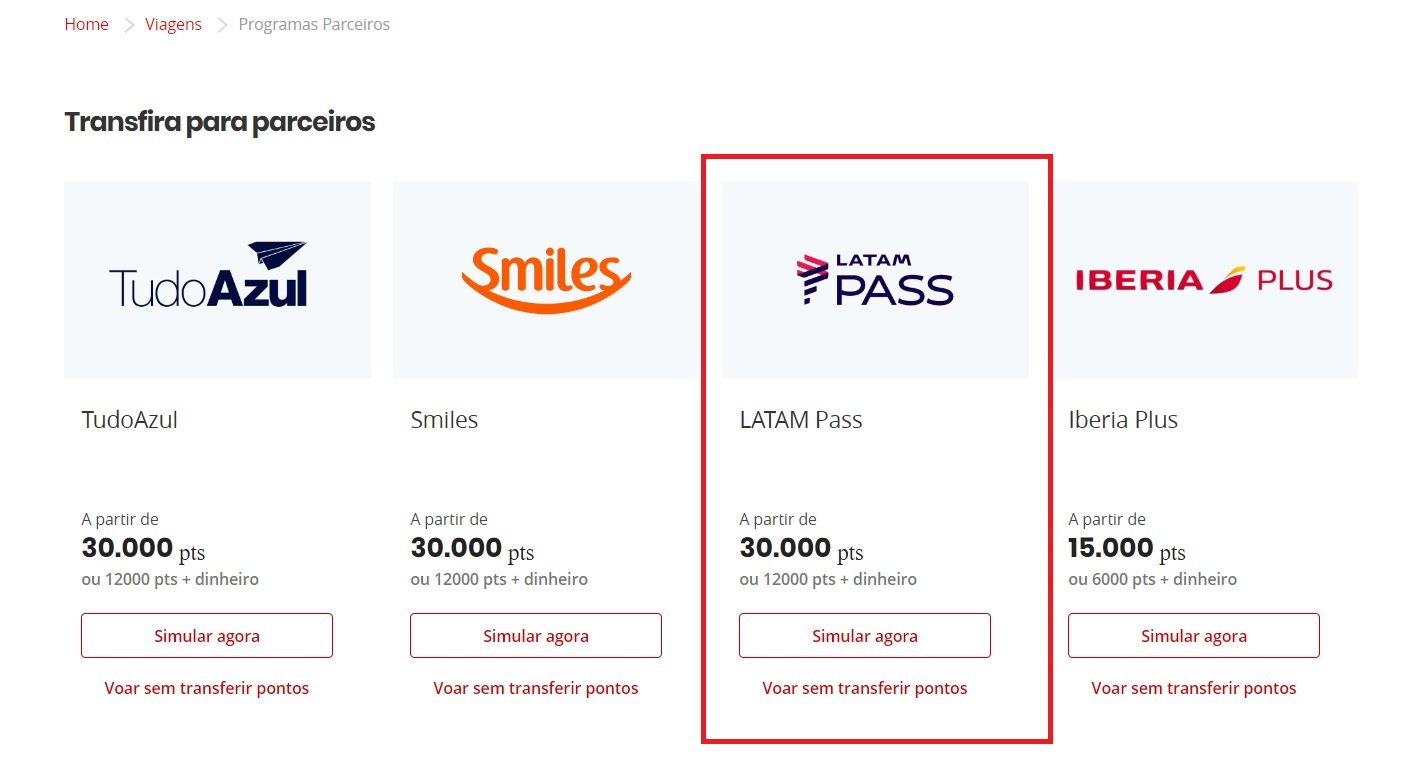Open the TudoAzul logo card image
Image resolution: width=1425 pixels, height=761 pixels.
(x=217, y=280)
